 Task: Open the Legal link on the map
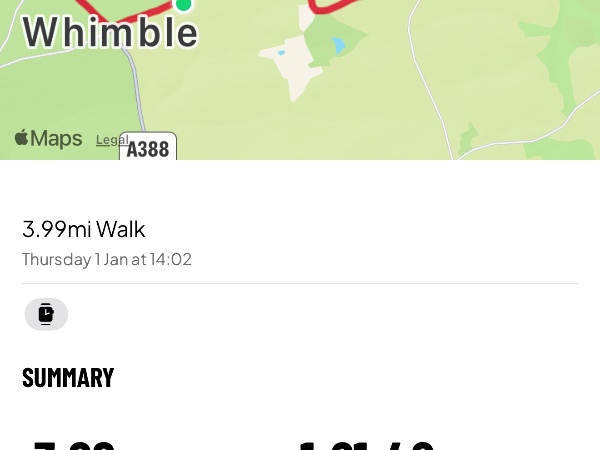[x=112, y=140]
